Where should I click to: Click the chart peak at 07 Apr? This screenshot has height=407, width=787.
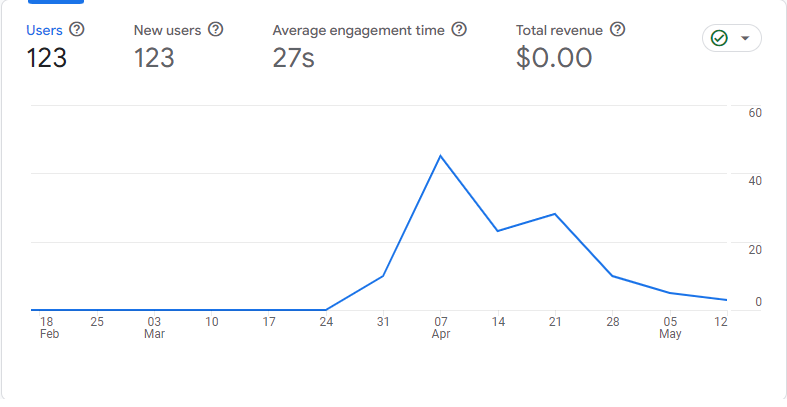(x=440, y=156)
